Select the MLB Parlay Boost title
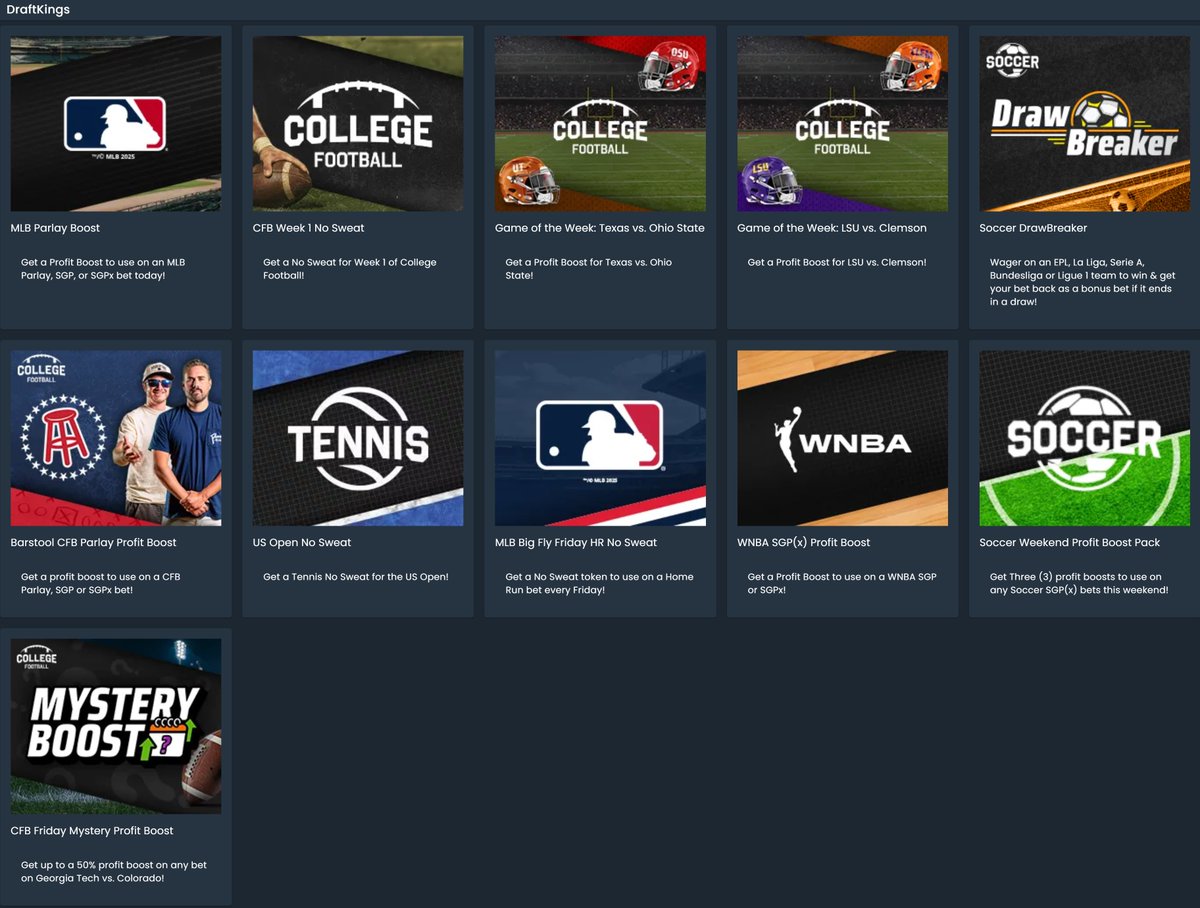 click(55, 228)
